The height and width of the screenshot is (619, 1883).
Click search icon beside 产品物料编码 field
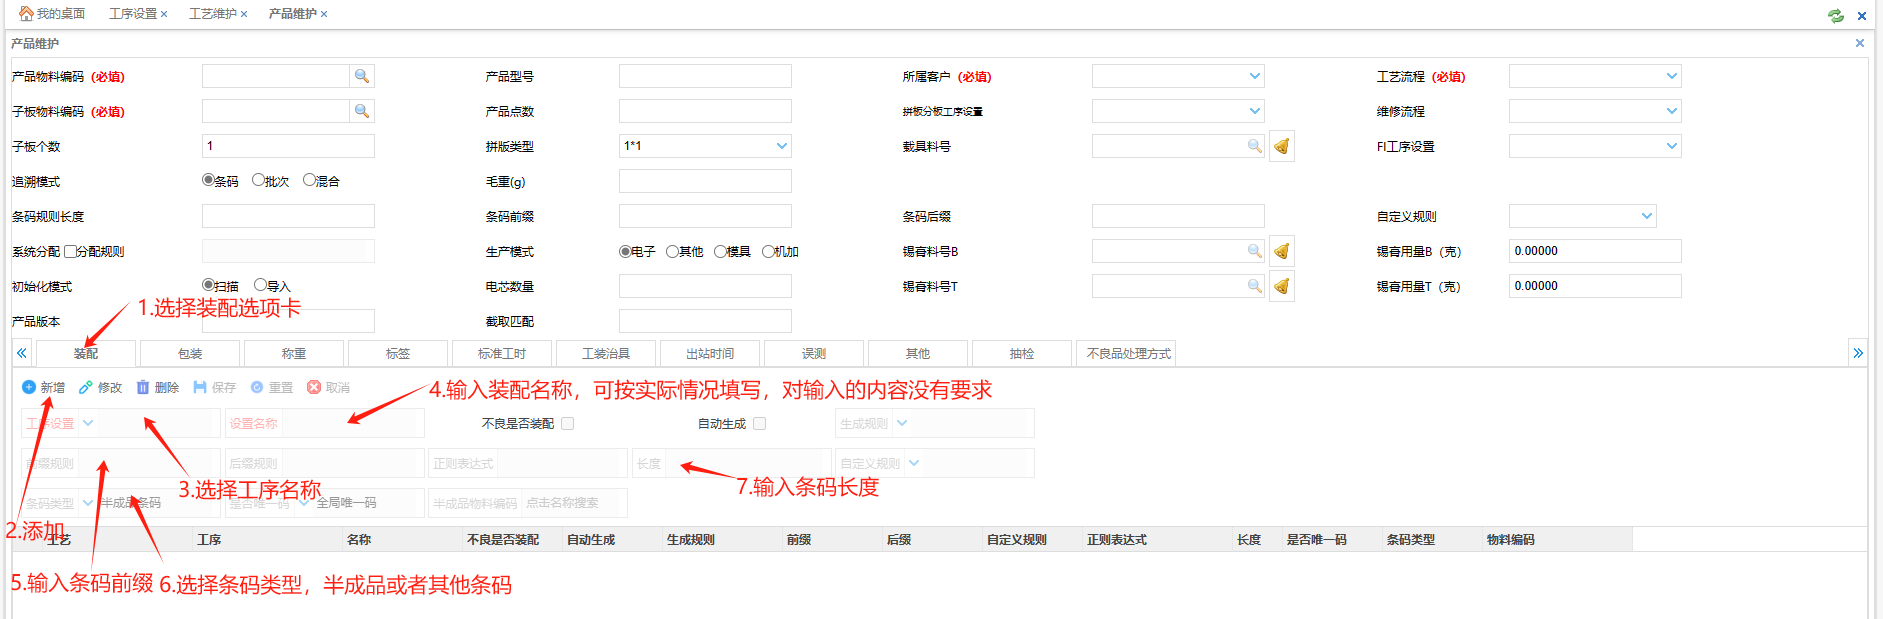[362, 76]
